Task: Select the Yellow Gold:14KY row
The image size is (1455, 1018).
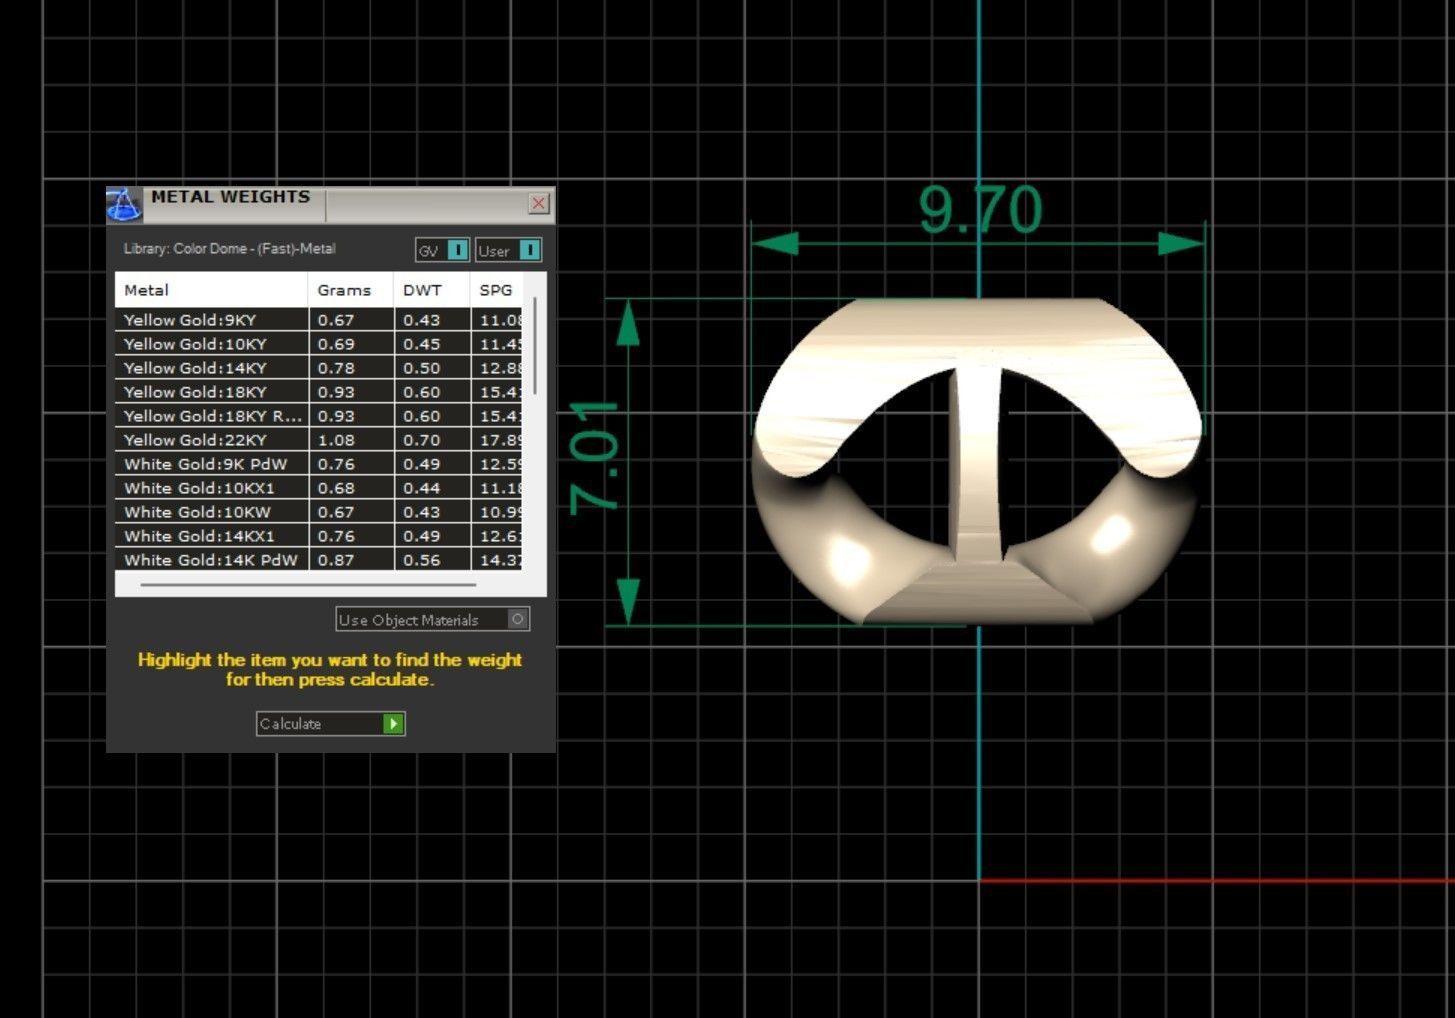Action: click(318, 368)
